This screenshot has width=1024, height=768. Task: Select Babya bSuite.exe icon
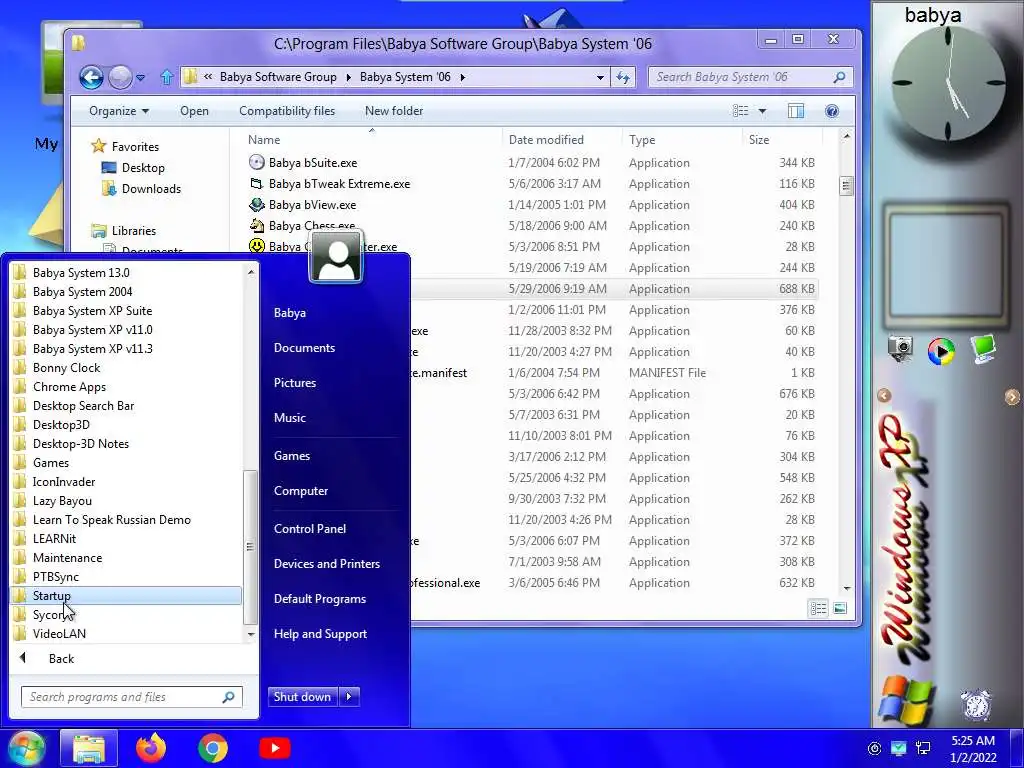pos(257,163)
